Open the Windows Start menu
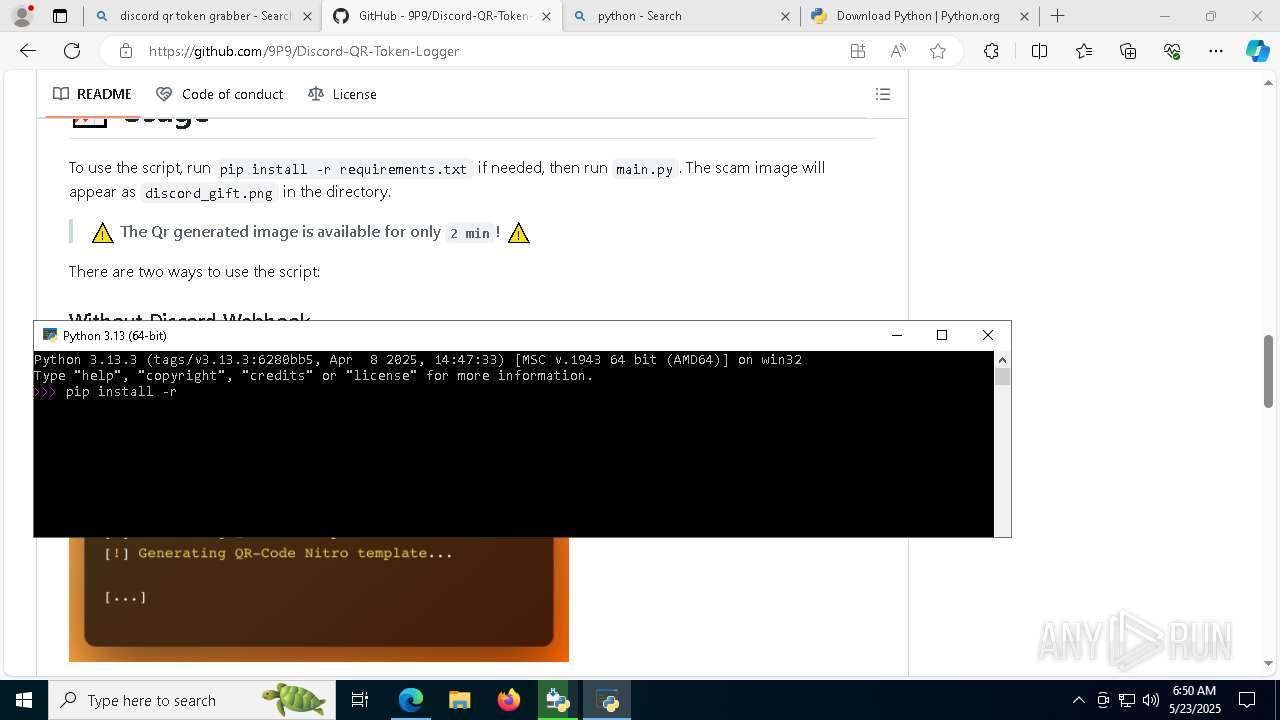Screen dimensions: 1280x720 (x=24, y=700)
